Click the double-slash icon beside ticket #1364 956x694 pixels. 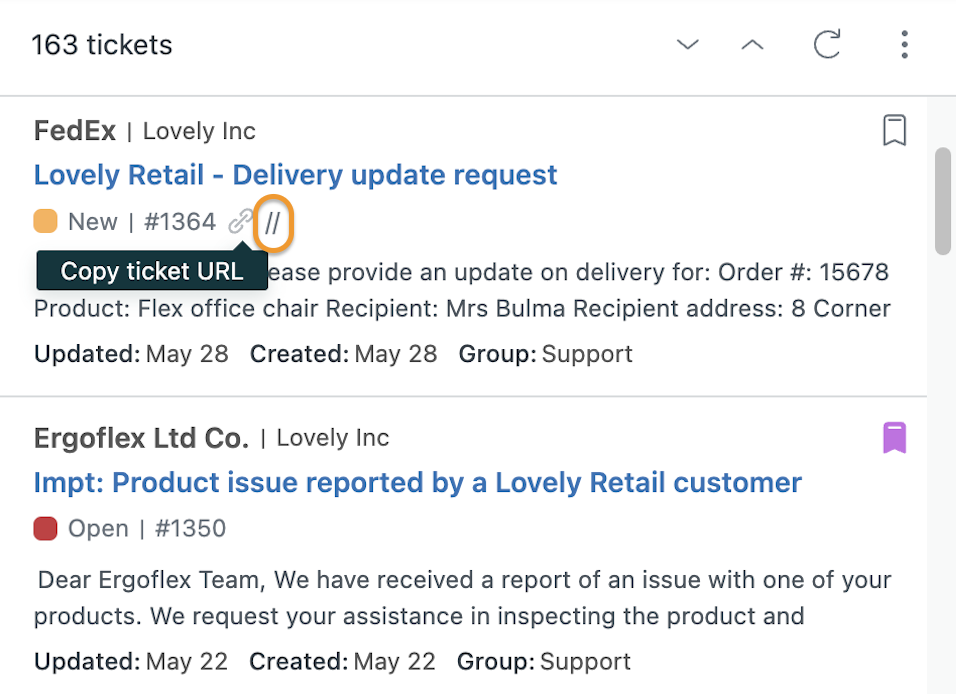pos(273,223)
